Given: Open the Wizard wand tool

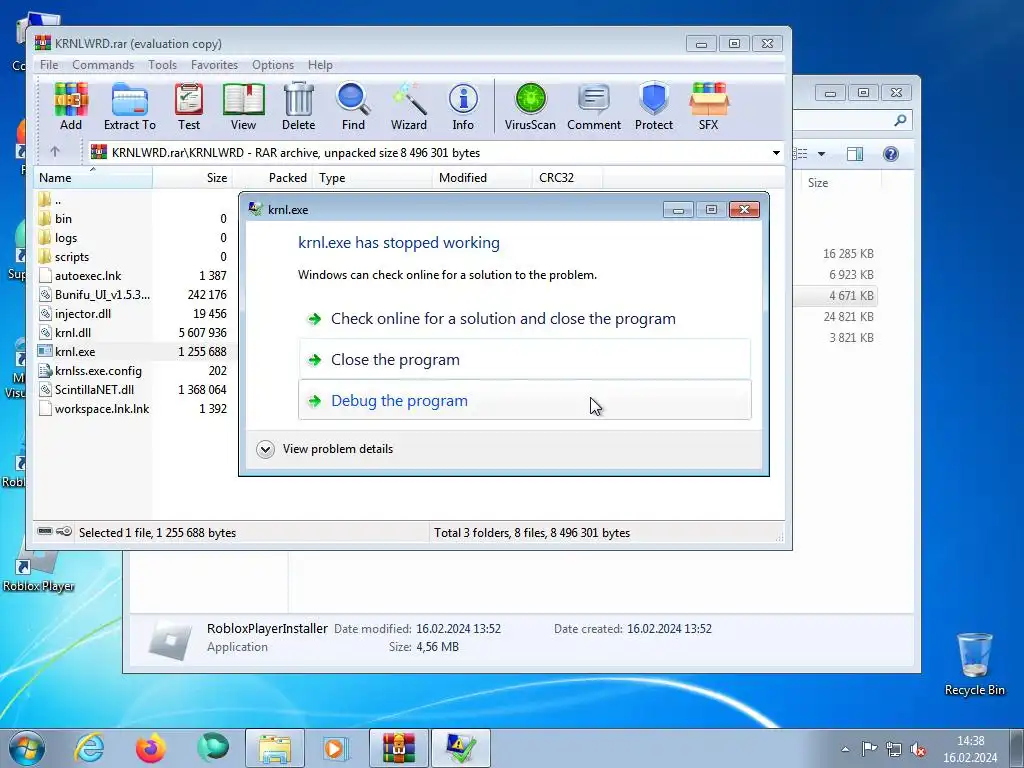Looking at the screenshot, I should pos(409,106).
